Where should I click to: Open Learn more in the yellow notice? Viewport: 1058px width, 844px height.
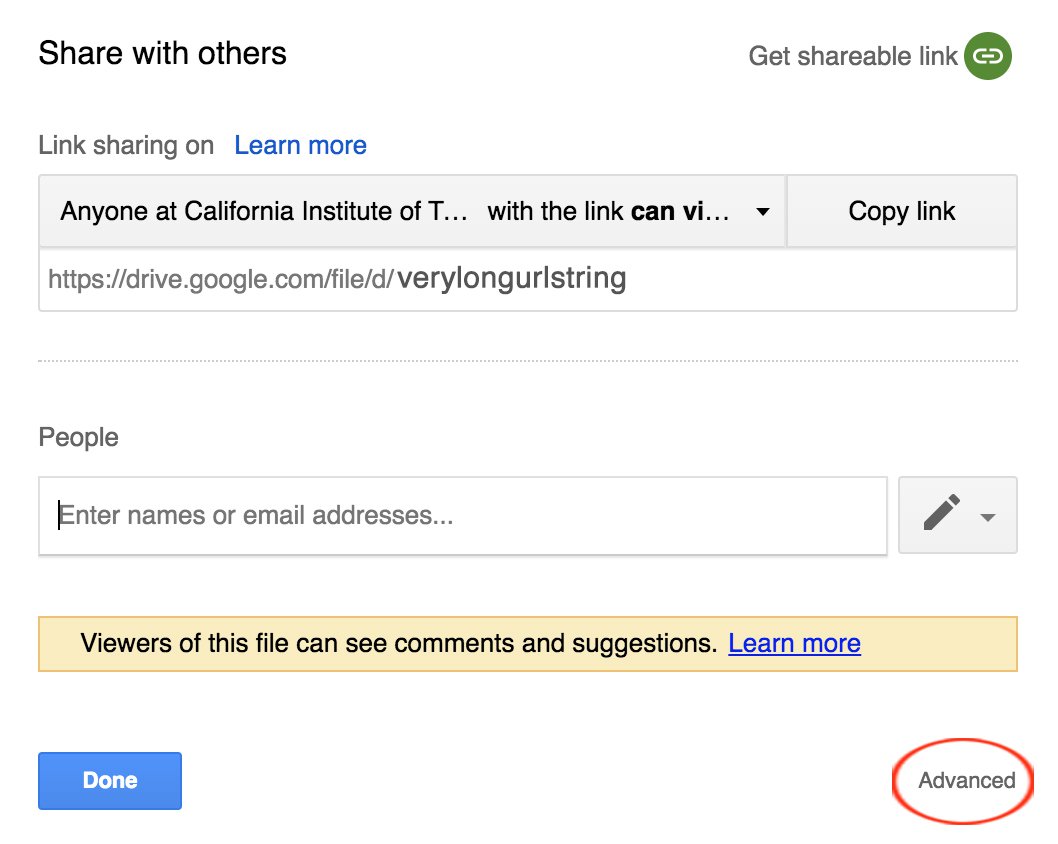point(794,643)
